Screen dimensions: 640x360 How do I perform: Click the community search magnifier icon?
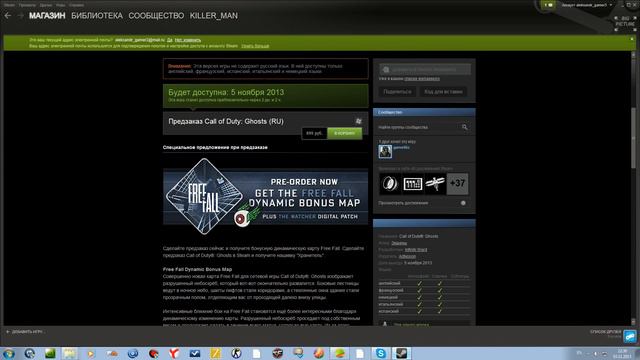[x=464, y=127]
